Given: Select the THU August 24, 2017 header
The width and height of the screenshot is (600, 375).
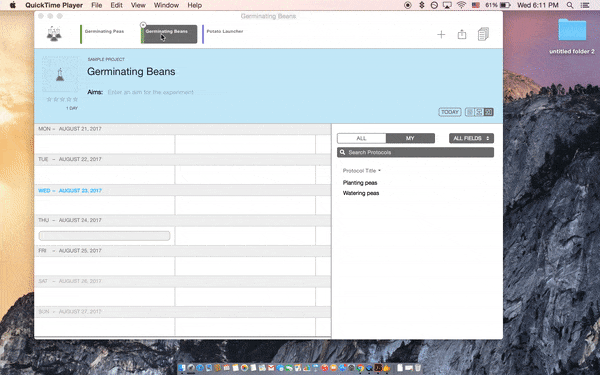Looking at the screenshot, I should [x=183, y=220].
